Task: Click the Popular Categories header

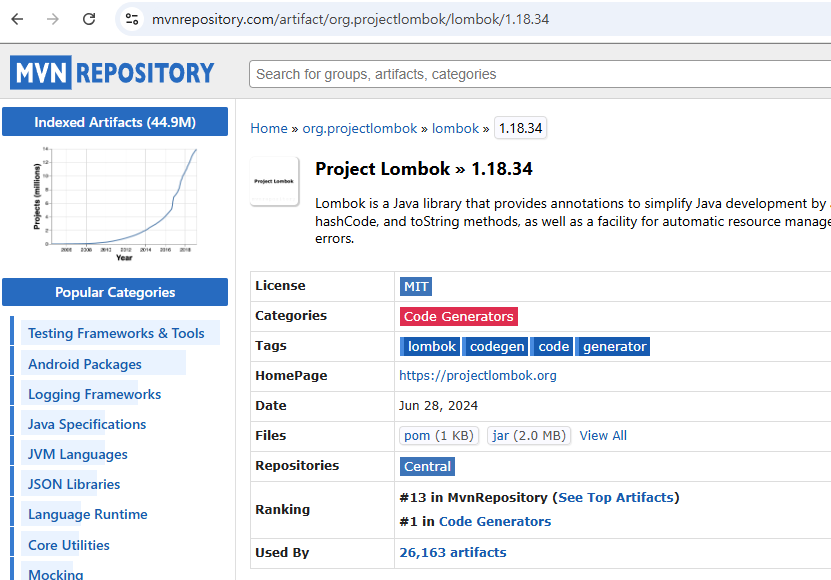Action: pos(115,292)
